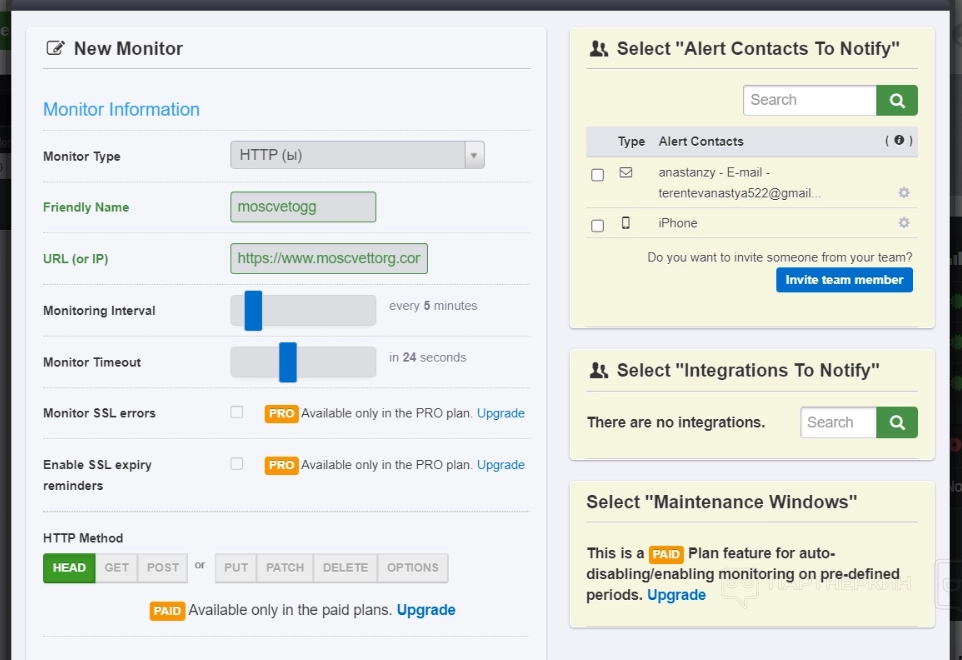Click the integrations search magnifier button

click(x=897, y=422)
